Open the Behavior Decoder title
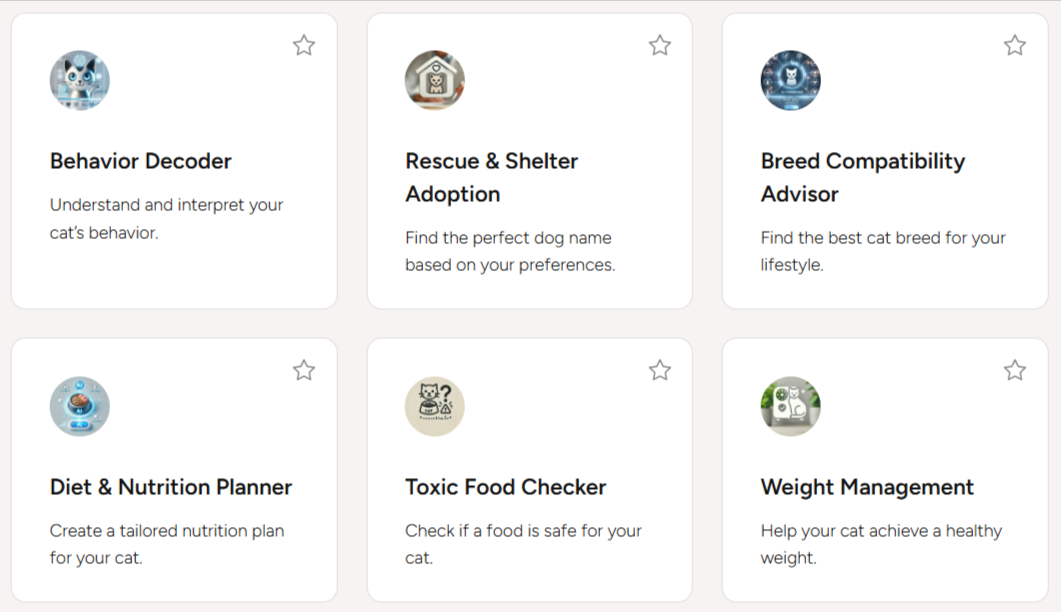Screen dimensions: 1061x612 click(141, 161)
